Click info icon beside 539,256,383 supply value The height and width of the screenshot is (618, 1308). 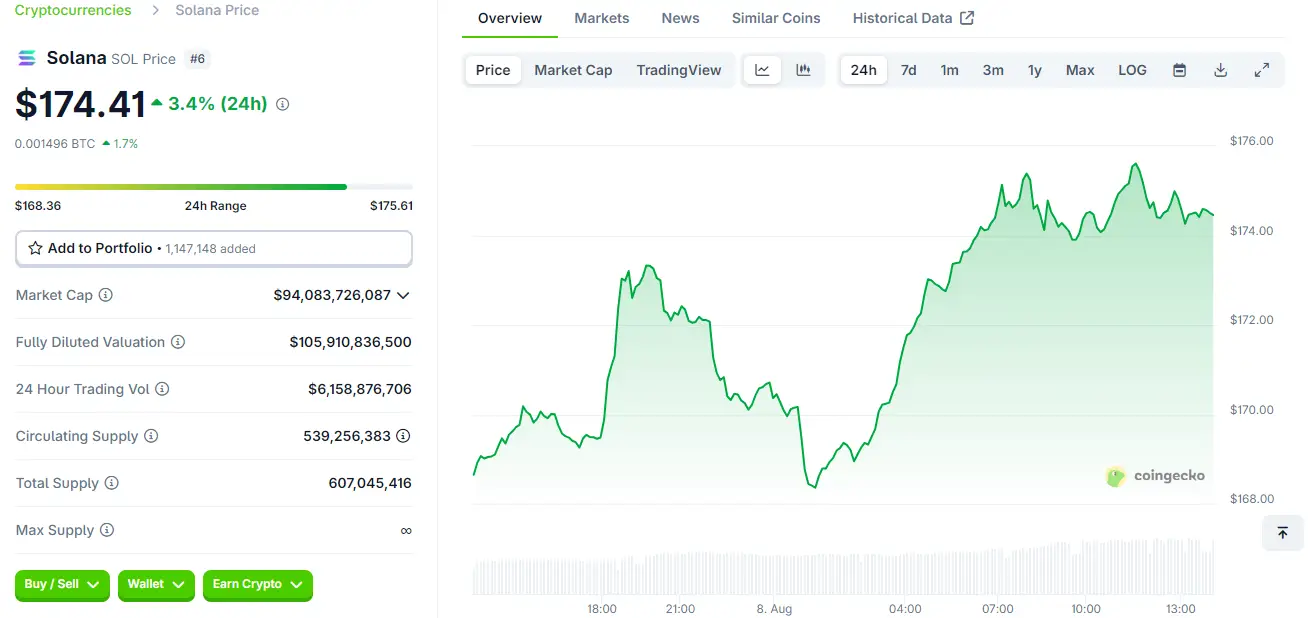403,436
